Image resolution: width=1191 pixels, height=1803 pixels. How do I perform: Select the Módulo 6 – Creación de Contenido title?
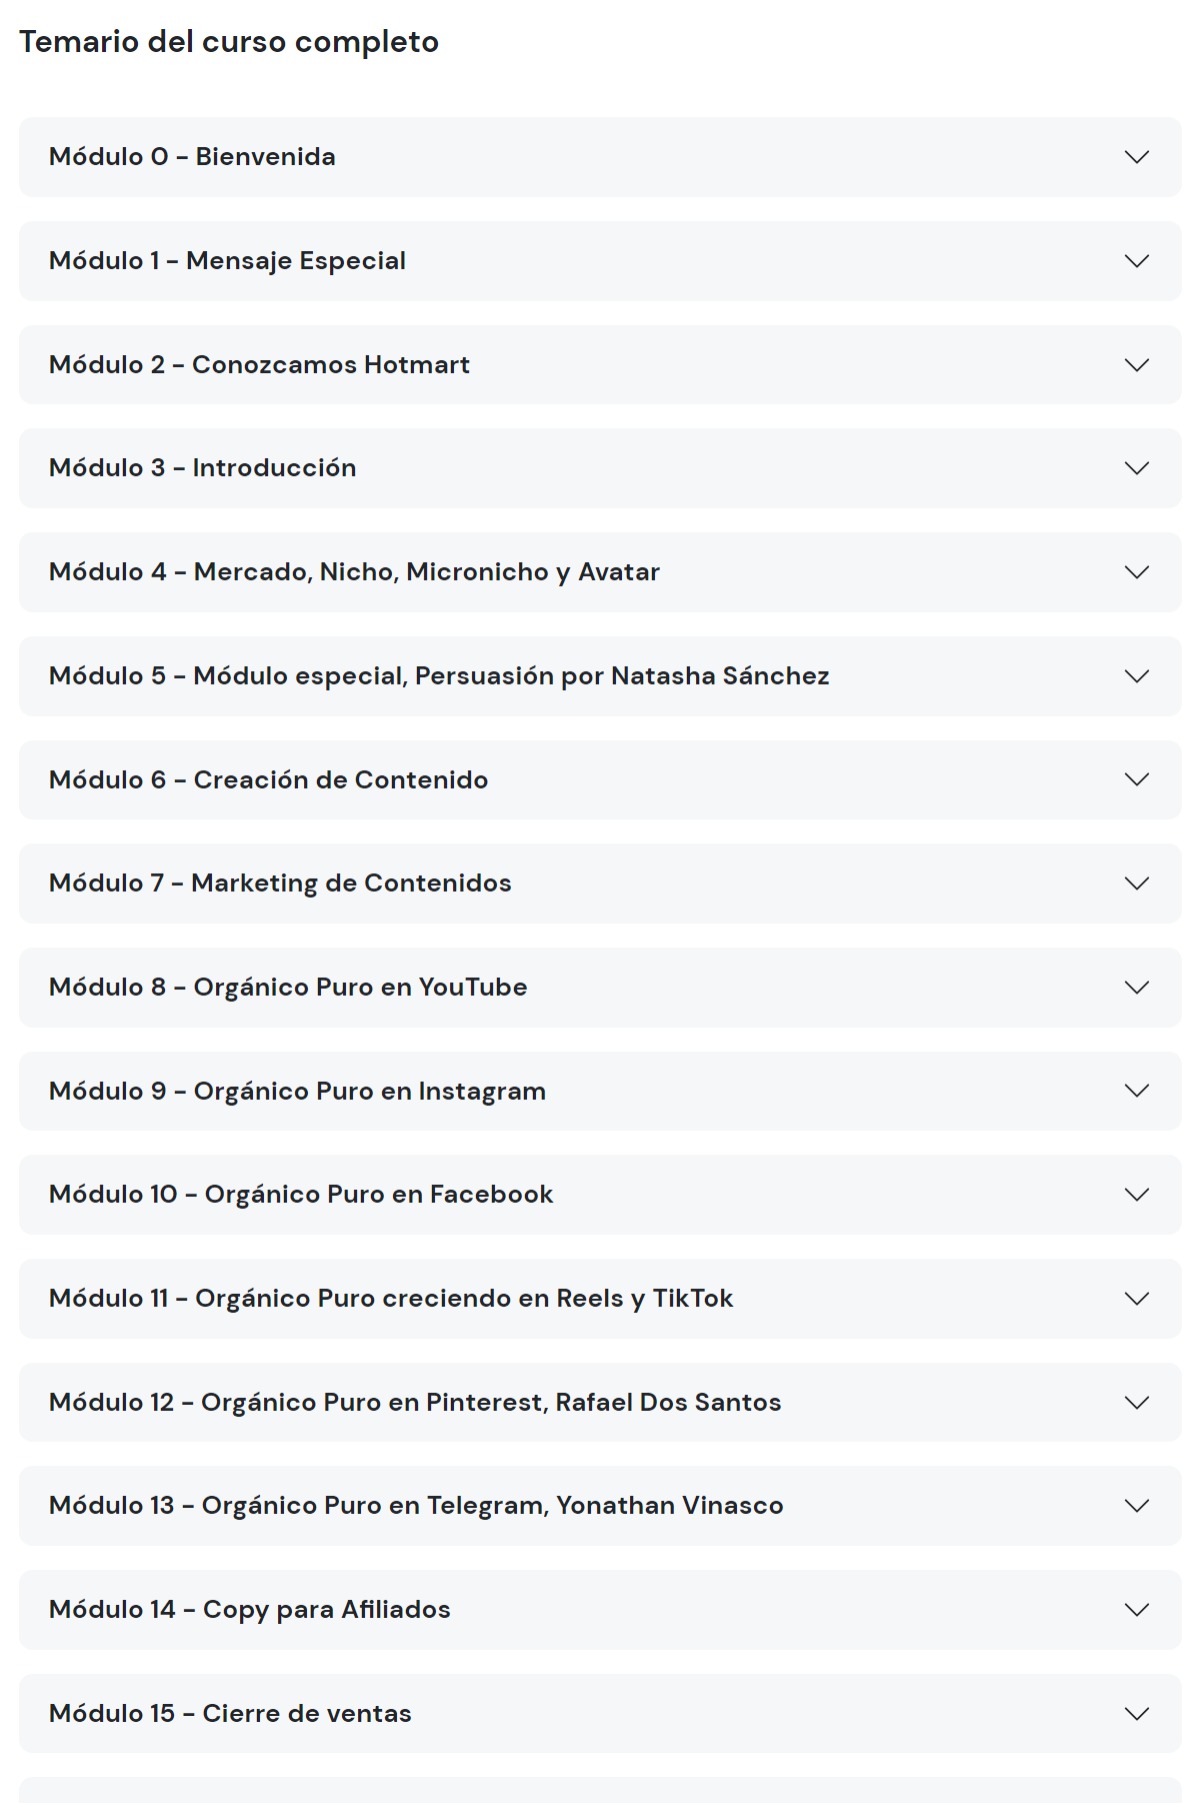point(268,780)
